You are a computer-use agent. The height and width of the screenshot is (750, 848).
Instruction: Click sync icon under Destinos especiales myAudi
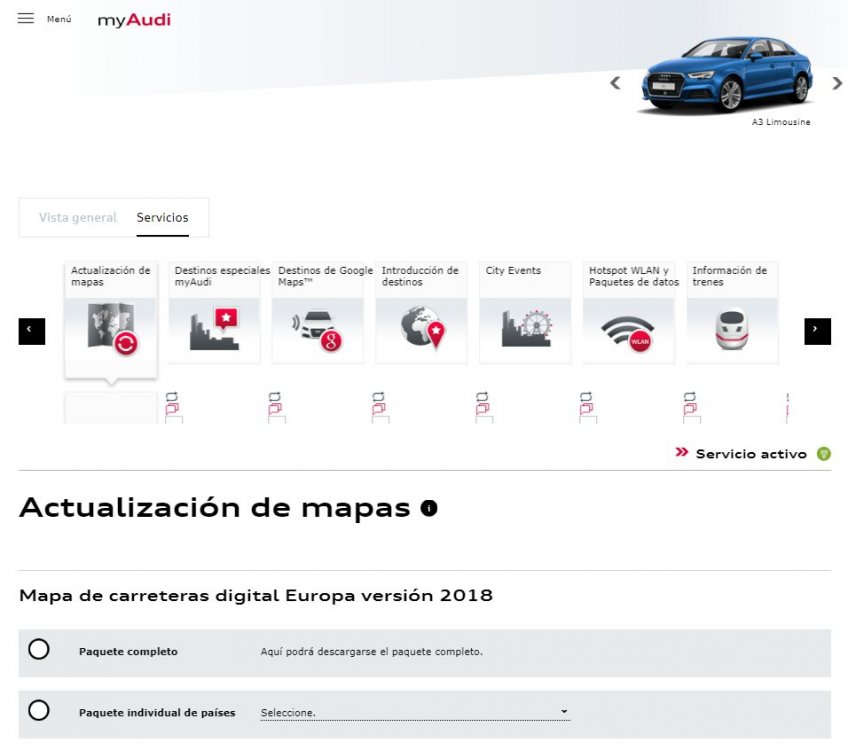[172, 397]
